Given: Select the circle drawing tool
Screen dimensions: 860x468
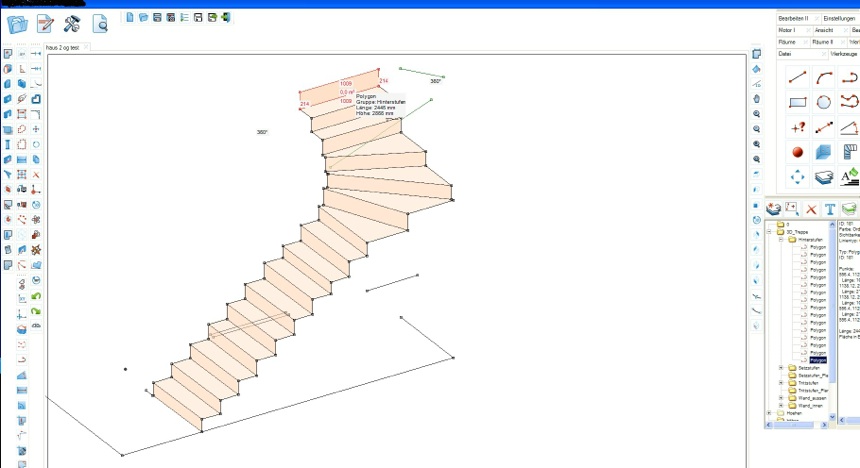Looking at the screenshot, I should pos(824,102).
